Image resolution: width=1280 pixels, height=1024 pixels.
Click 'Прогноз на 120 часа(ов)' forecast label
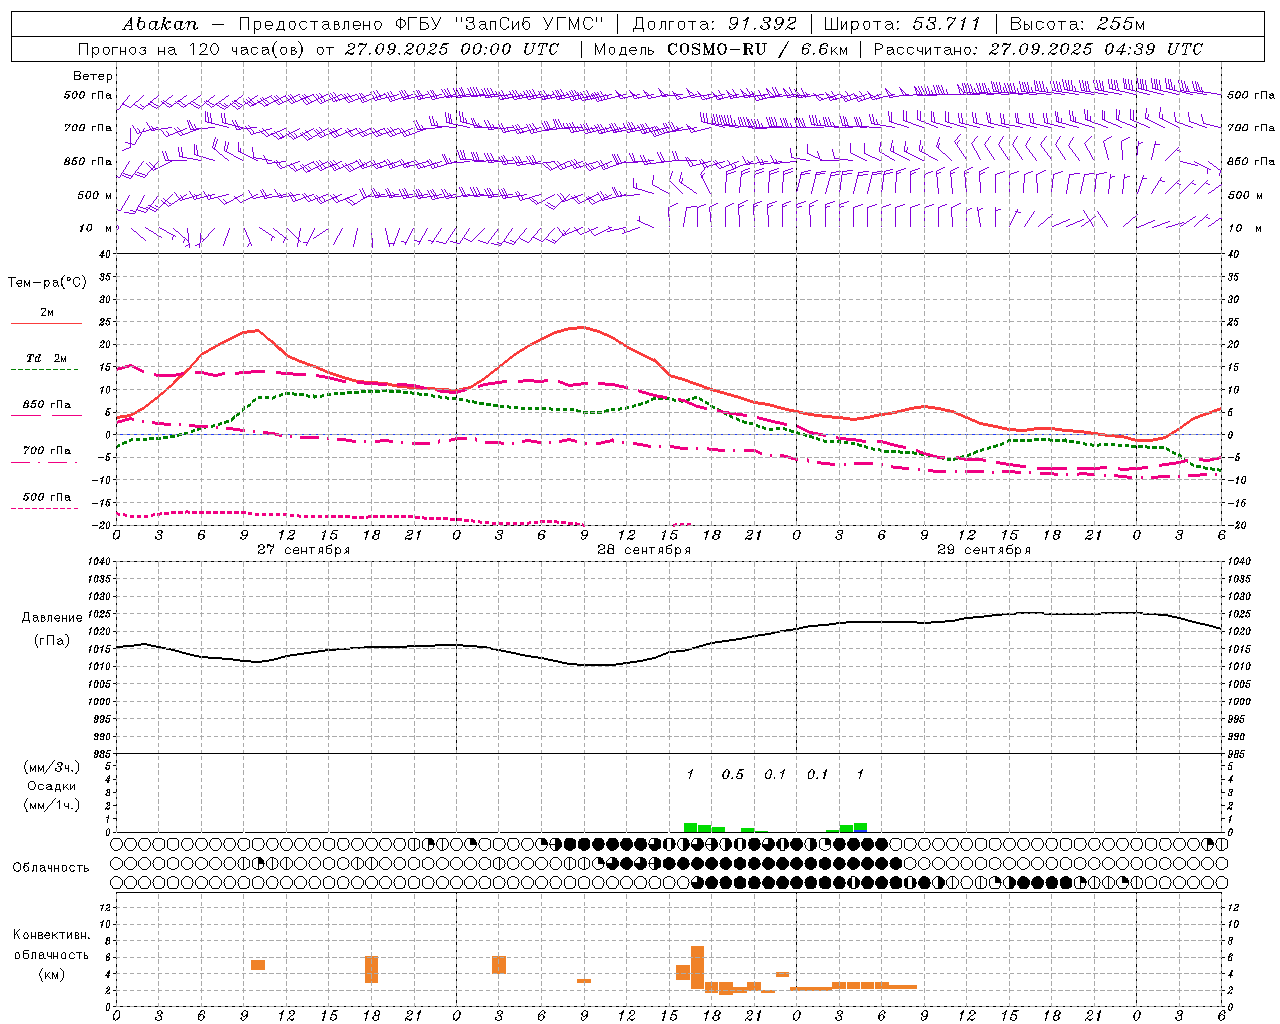[192, 49]
